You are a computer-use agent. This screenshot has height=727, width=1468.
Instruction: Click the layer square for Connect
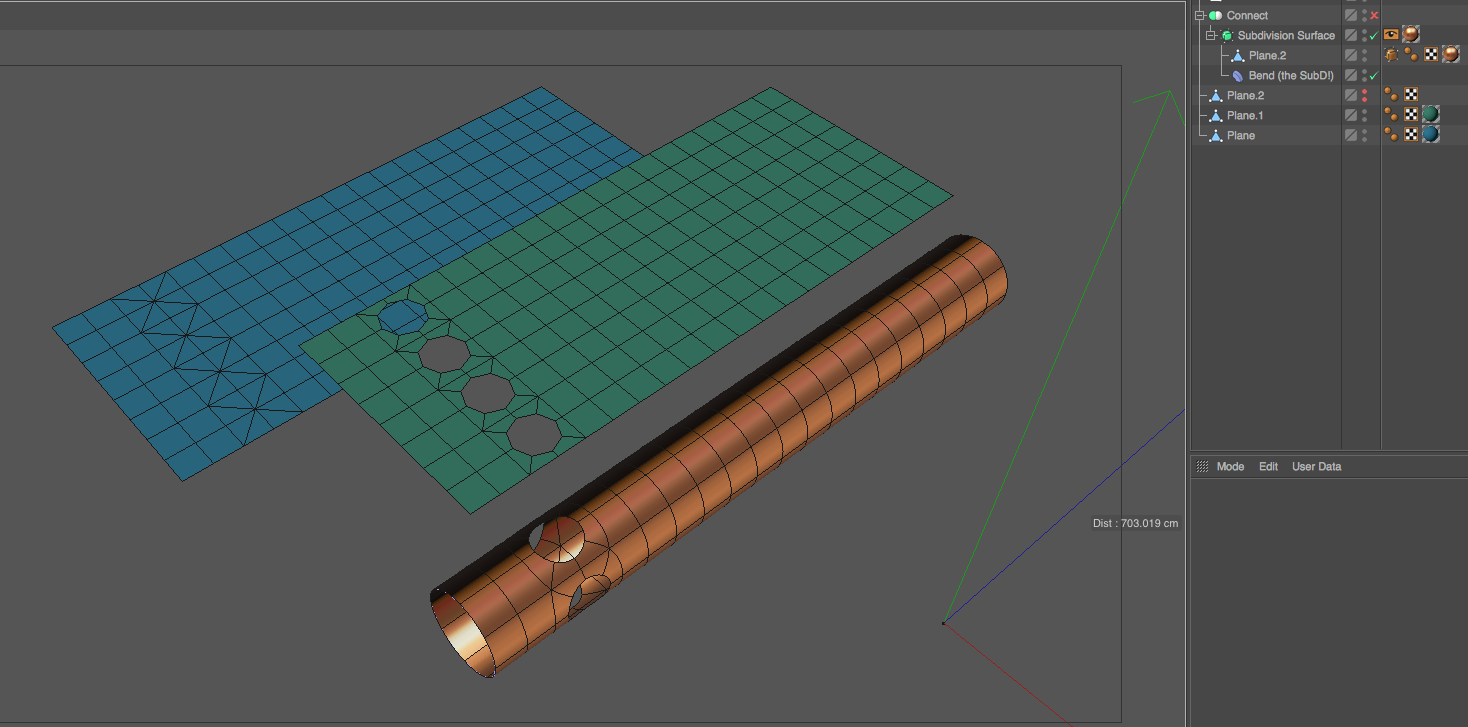[x=1351, y=16]
